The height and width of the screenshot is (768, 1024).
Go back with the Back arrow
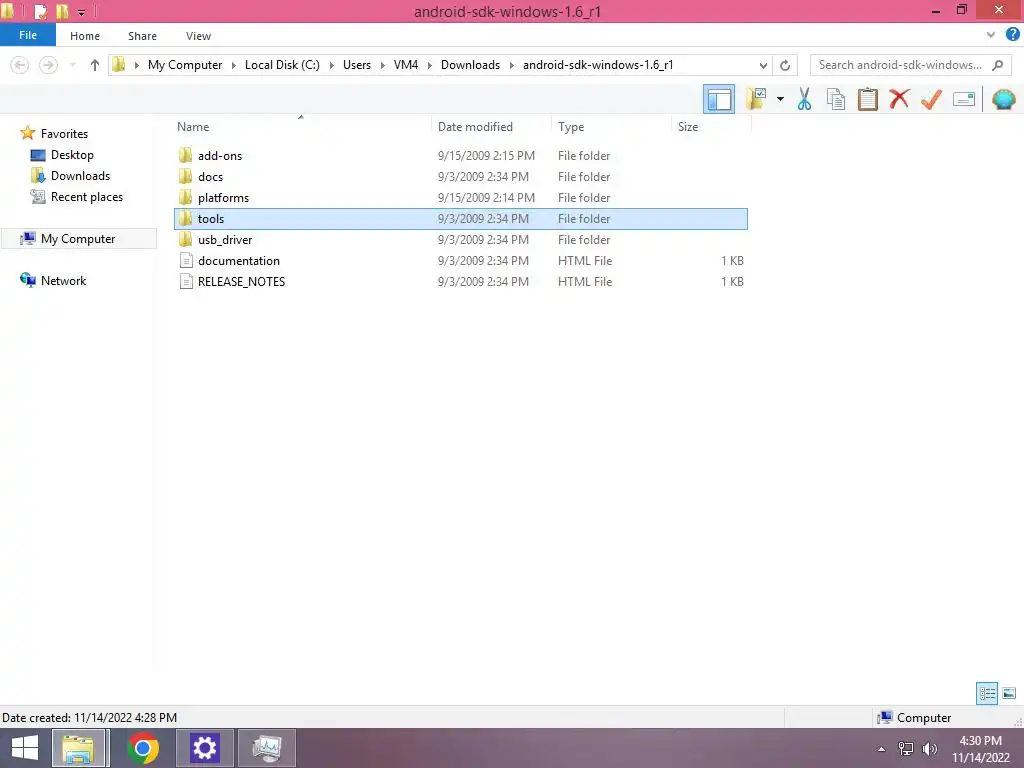tap(20, 65)
